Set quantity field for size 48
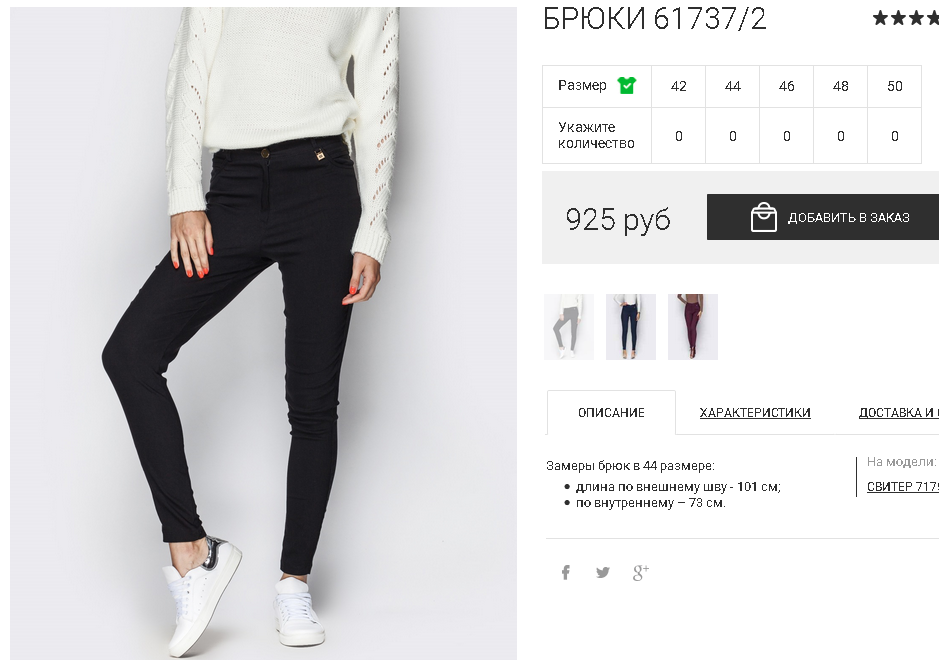939x660 pixels. click(x=840, y=136)
